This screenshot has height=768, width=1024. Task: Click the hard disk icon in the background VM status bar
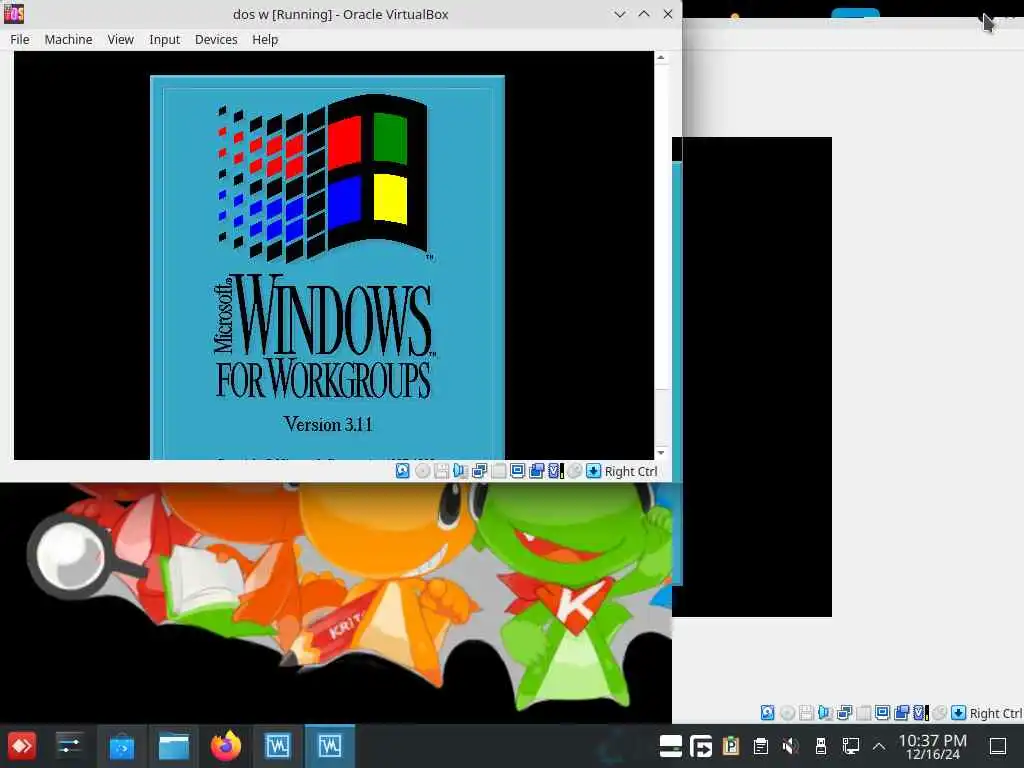click(768, 713)
